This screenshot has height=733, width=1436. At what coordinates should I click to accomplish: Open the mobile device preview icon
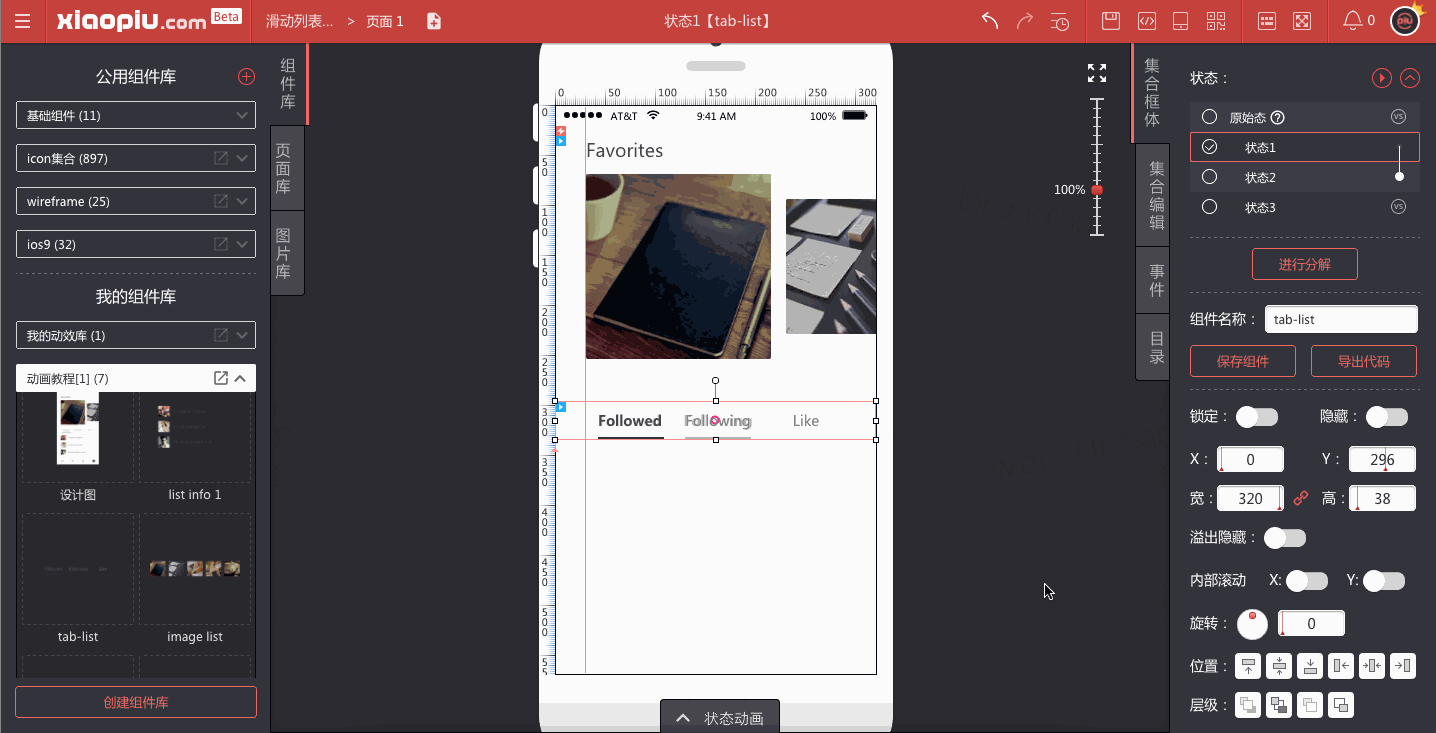click(x=1180, y=21)
